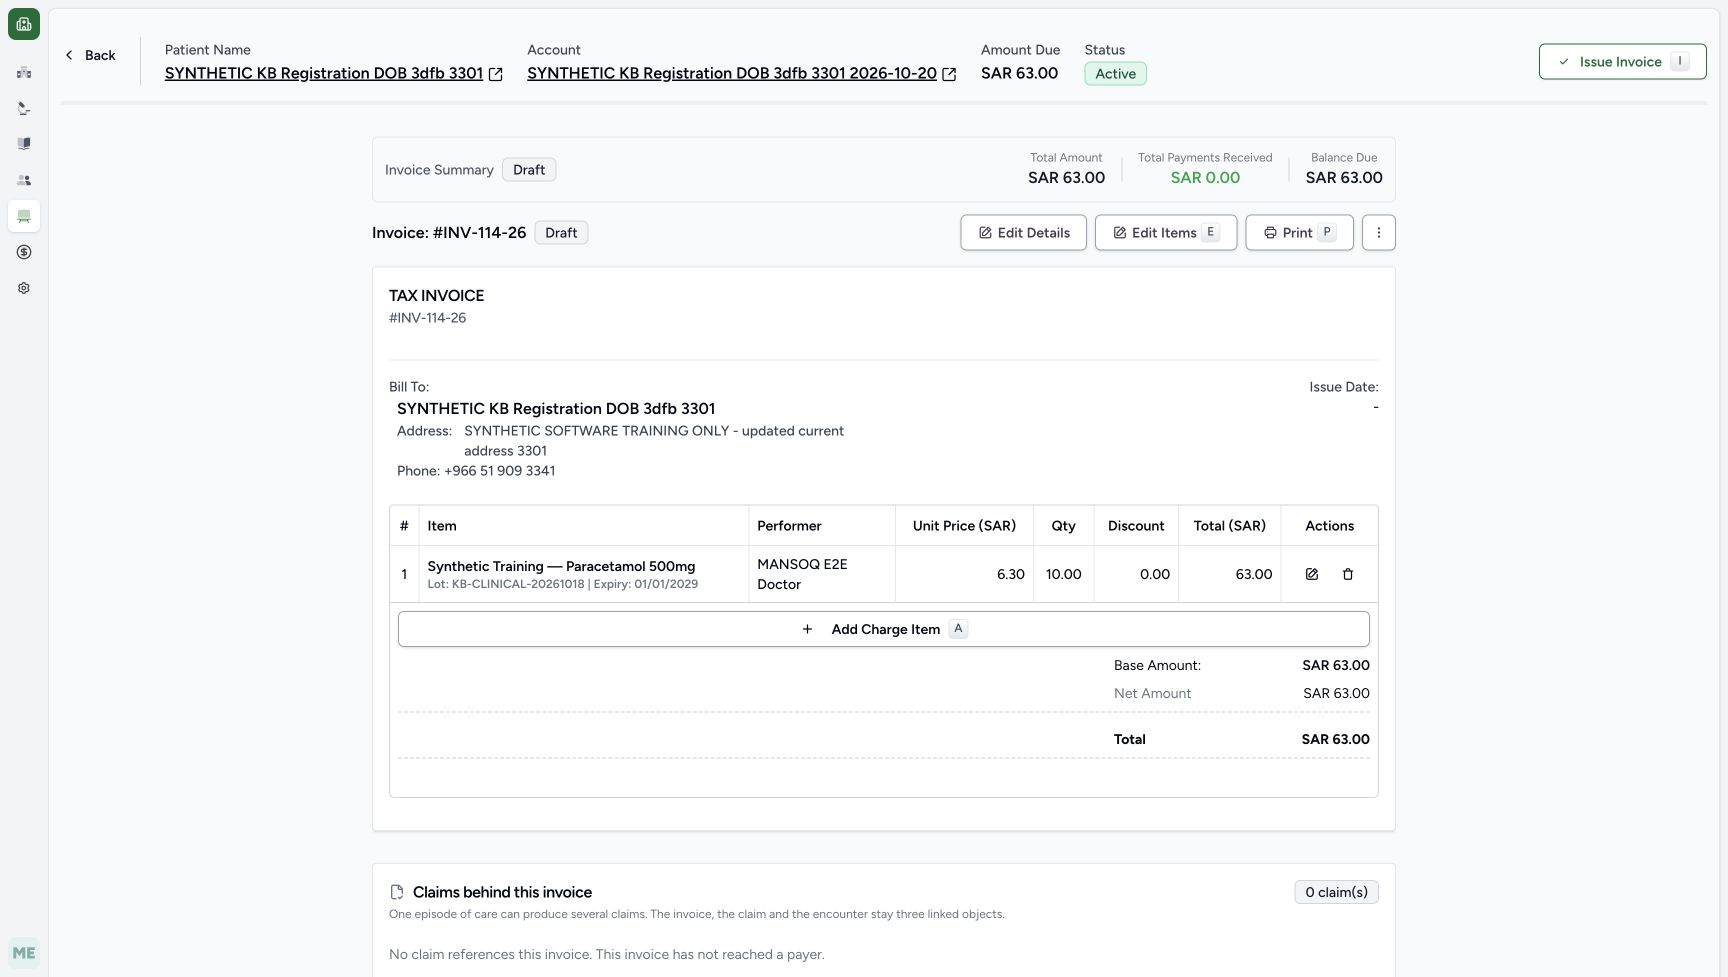This screenshot has width=1728, height=977.
Task: Open the facility organization sidebar icon
Action: click(x=24, y=72)
